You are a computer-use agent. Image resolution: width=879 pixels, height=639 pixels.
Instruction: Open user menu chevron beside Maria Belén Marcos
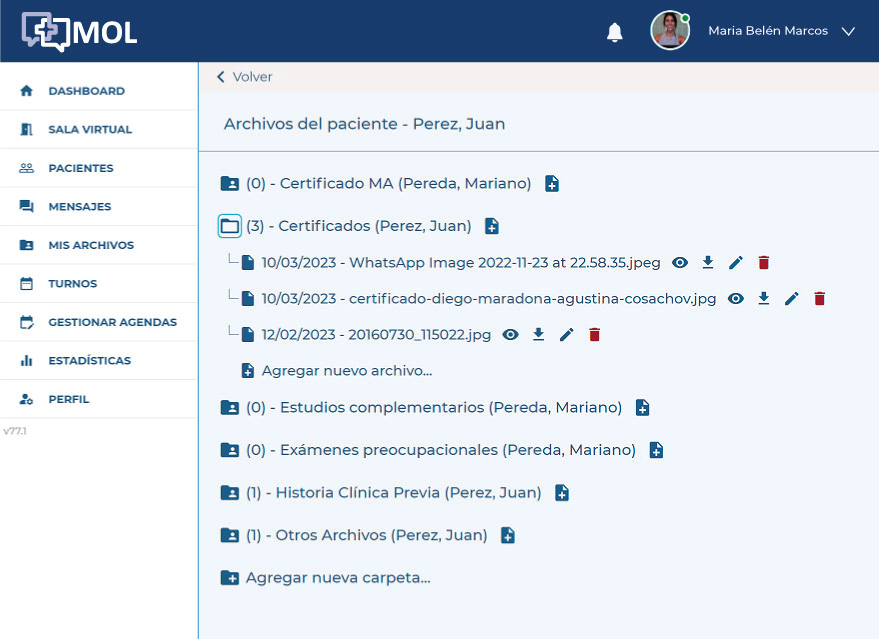pos(848,31)
